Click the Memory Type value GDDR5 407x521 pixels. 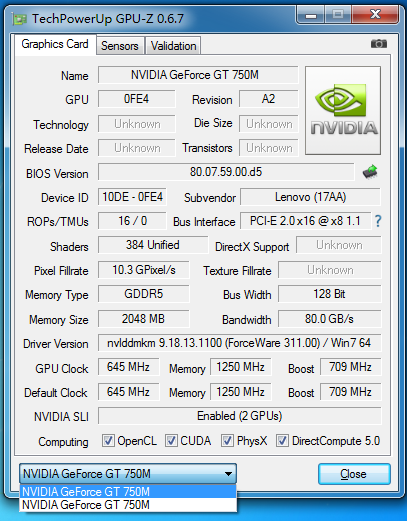click(144, 294)
